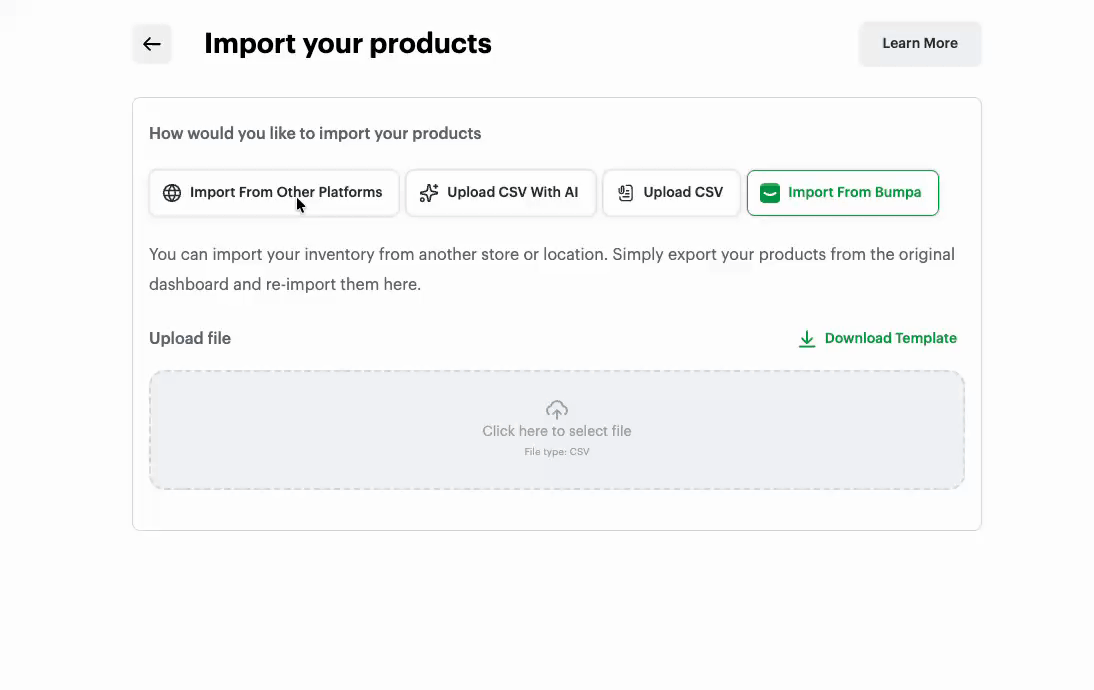Choose the Upload CSV tab
This screenshot has height=690, width=1094.
coord(683,193)
